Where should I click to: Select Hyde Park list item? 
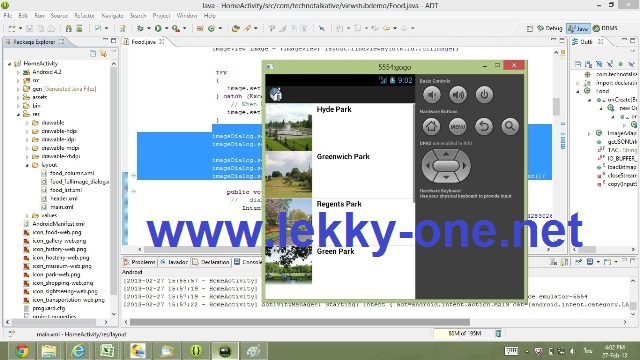point(340,127)
